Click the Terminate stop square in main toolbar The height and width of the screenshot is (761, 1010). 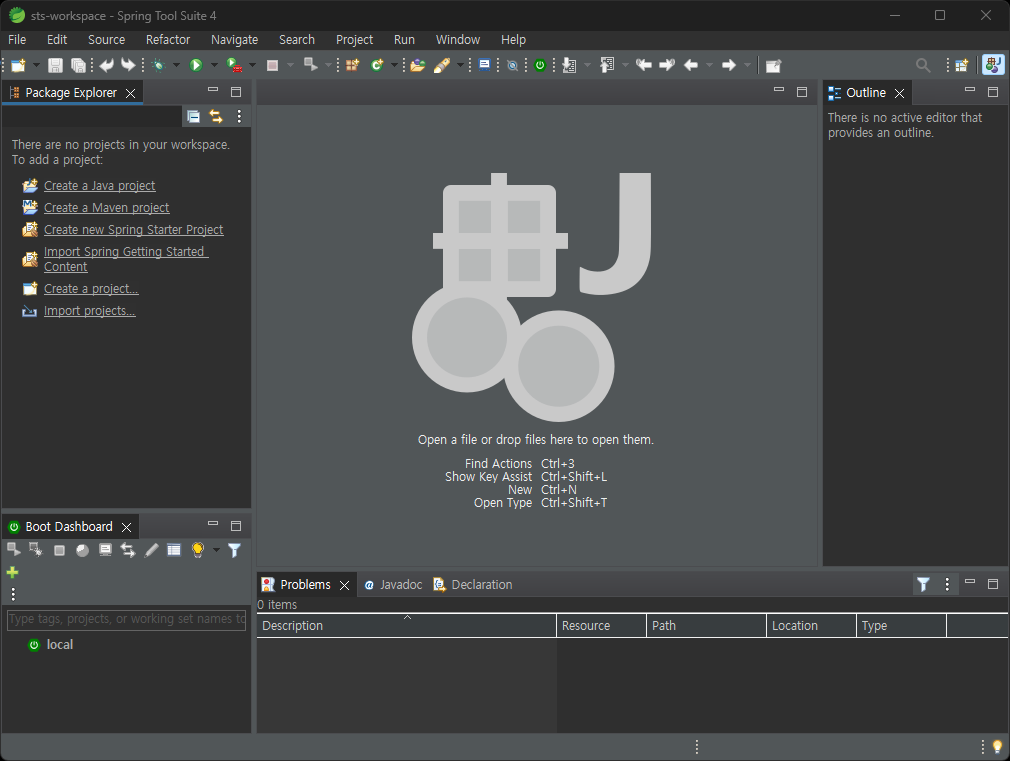(272, 65)
